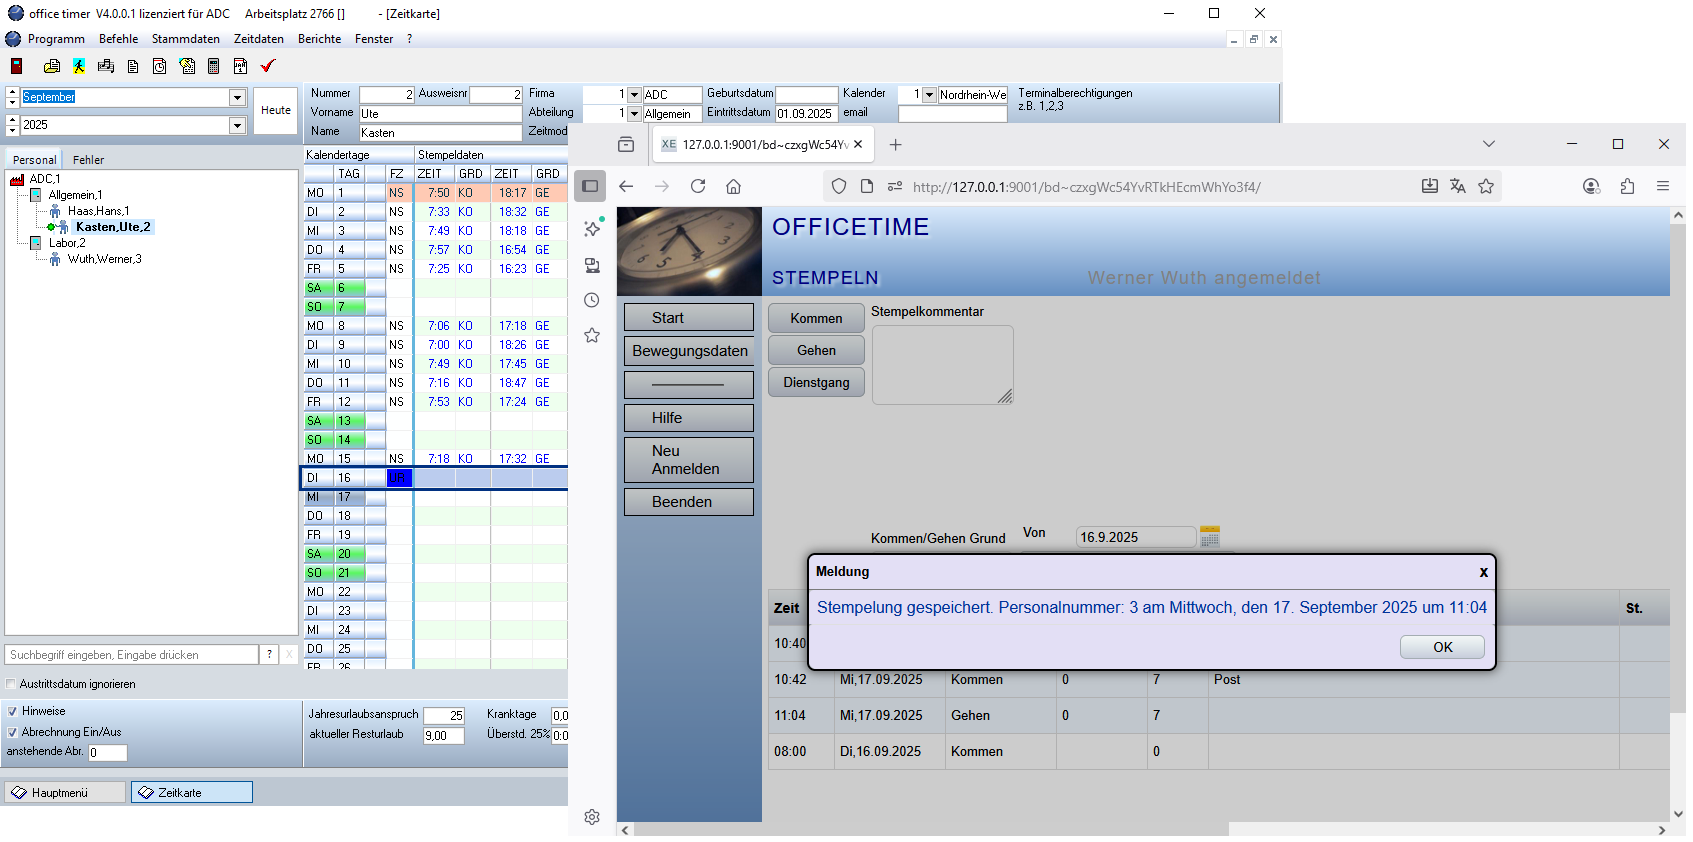Open the year dropdown showing 2025

pos(238,125)
